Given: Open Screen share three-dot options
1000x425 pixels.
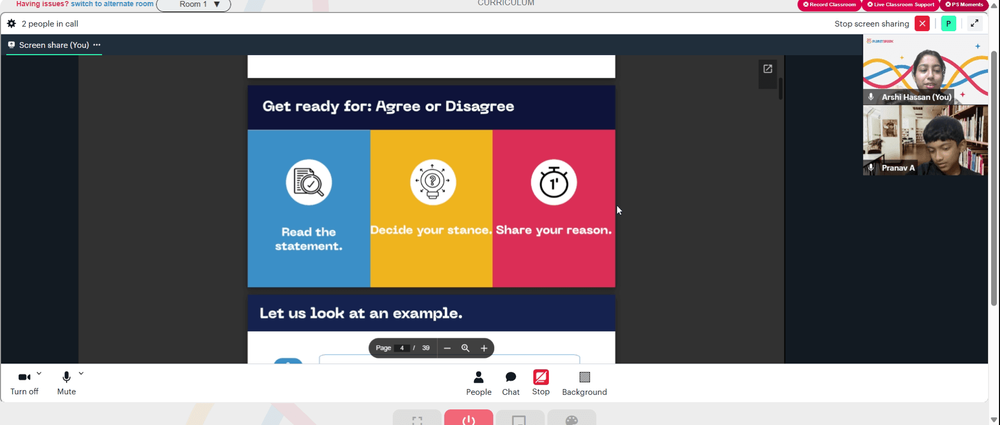Looking at the screenshot, I should [97, 45].
